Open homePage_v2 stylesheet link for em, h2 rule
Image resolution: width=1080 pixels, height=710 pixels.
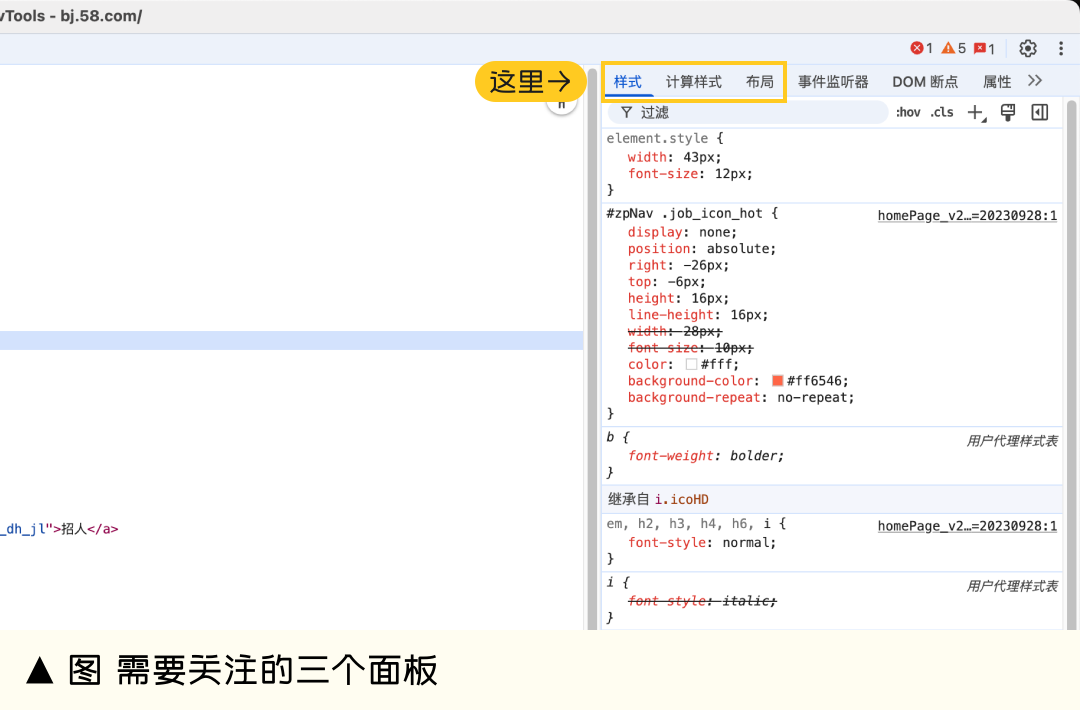[x=967, y=526]
